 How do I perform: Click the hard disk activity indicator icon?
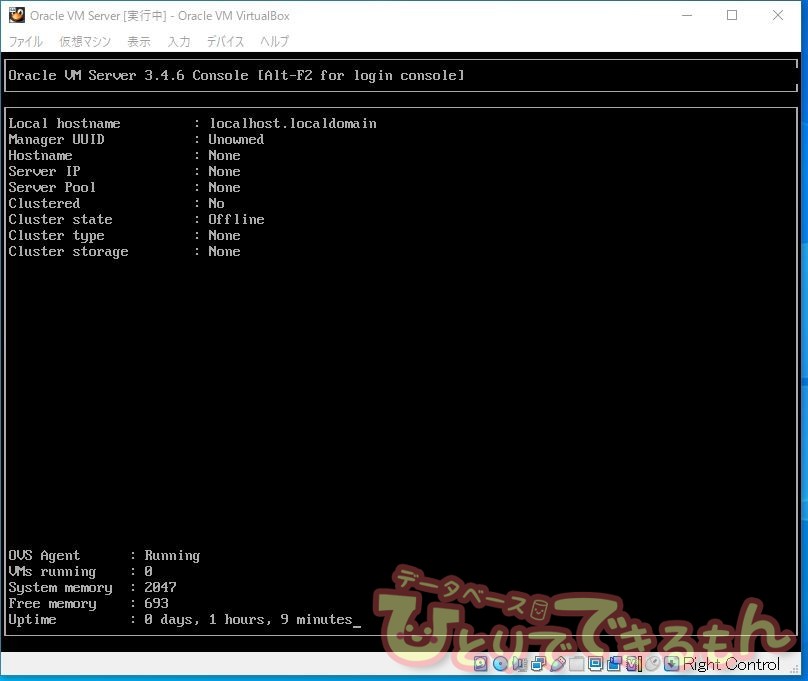coord(482,664)
